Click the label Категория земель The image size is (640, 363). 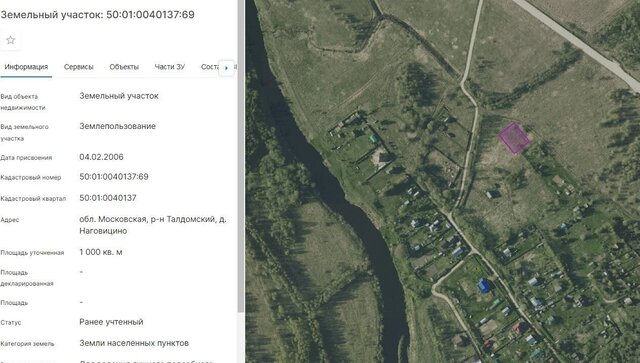pos(27,344)
